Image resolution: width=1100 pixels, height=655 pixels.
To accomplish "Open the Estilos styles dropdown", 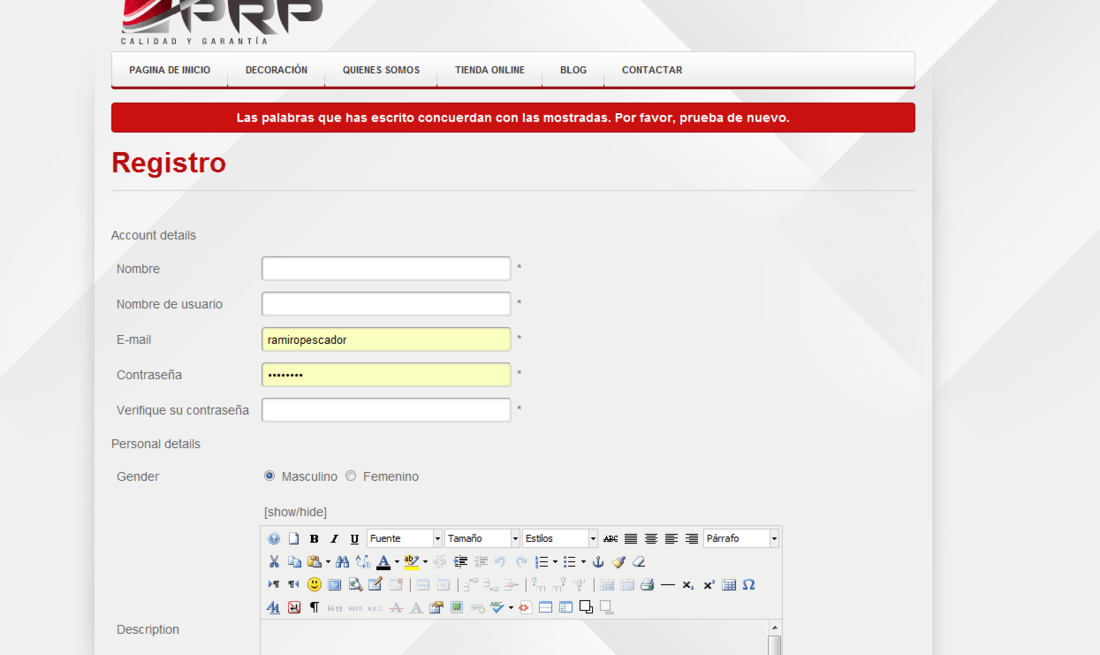I will tap(560, 539).
